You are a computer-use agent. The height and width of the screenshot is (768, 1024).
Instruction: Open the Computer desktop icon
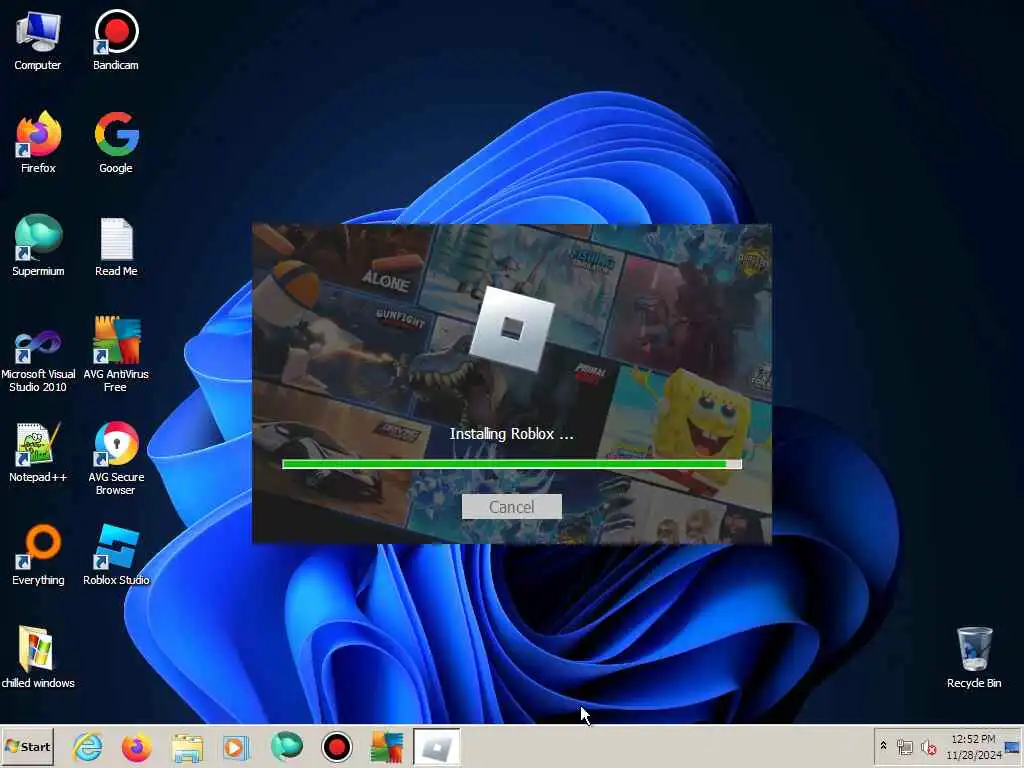pos(38,40)
